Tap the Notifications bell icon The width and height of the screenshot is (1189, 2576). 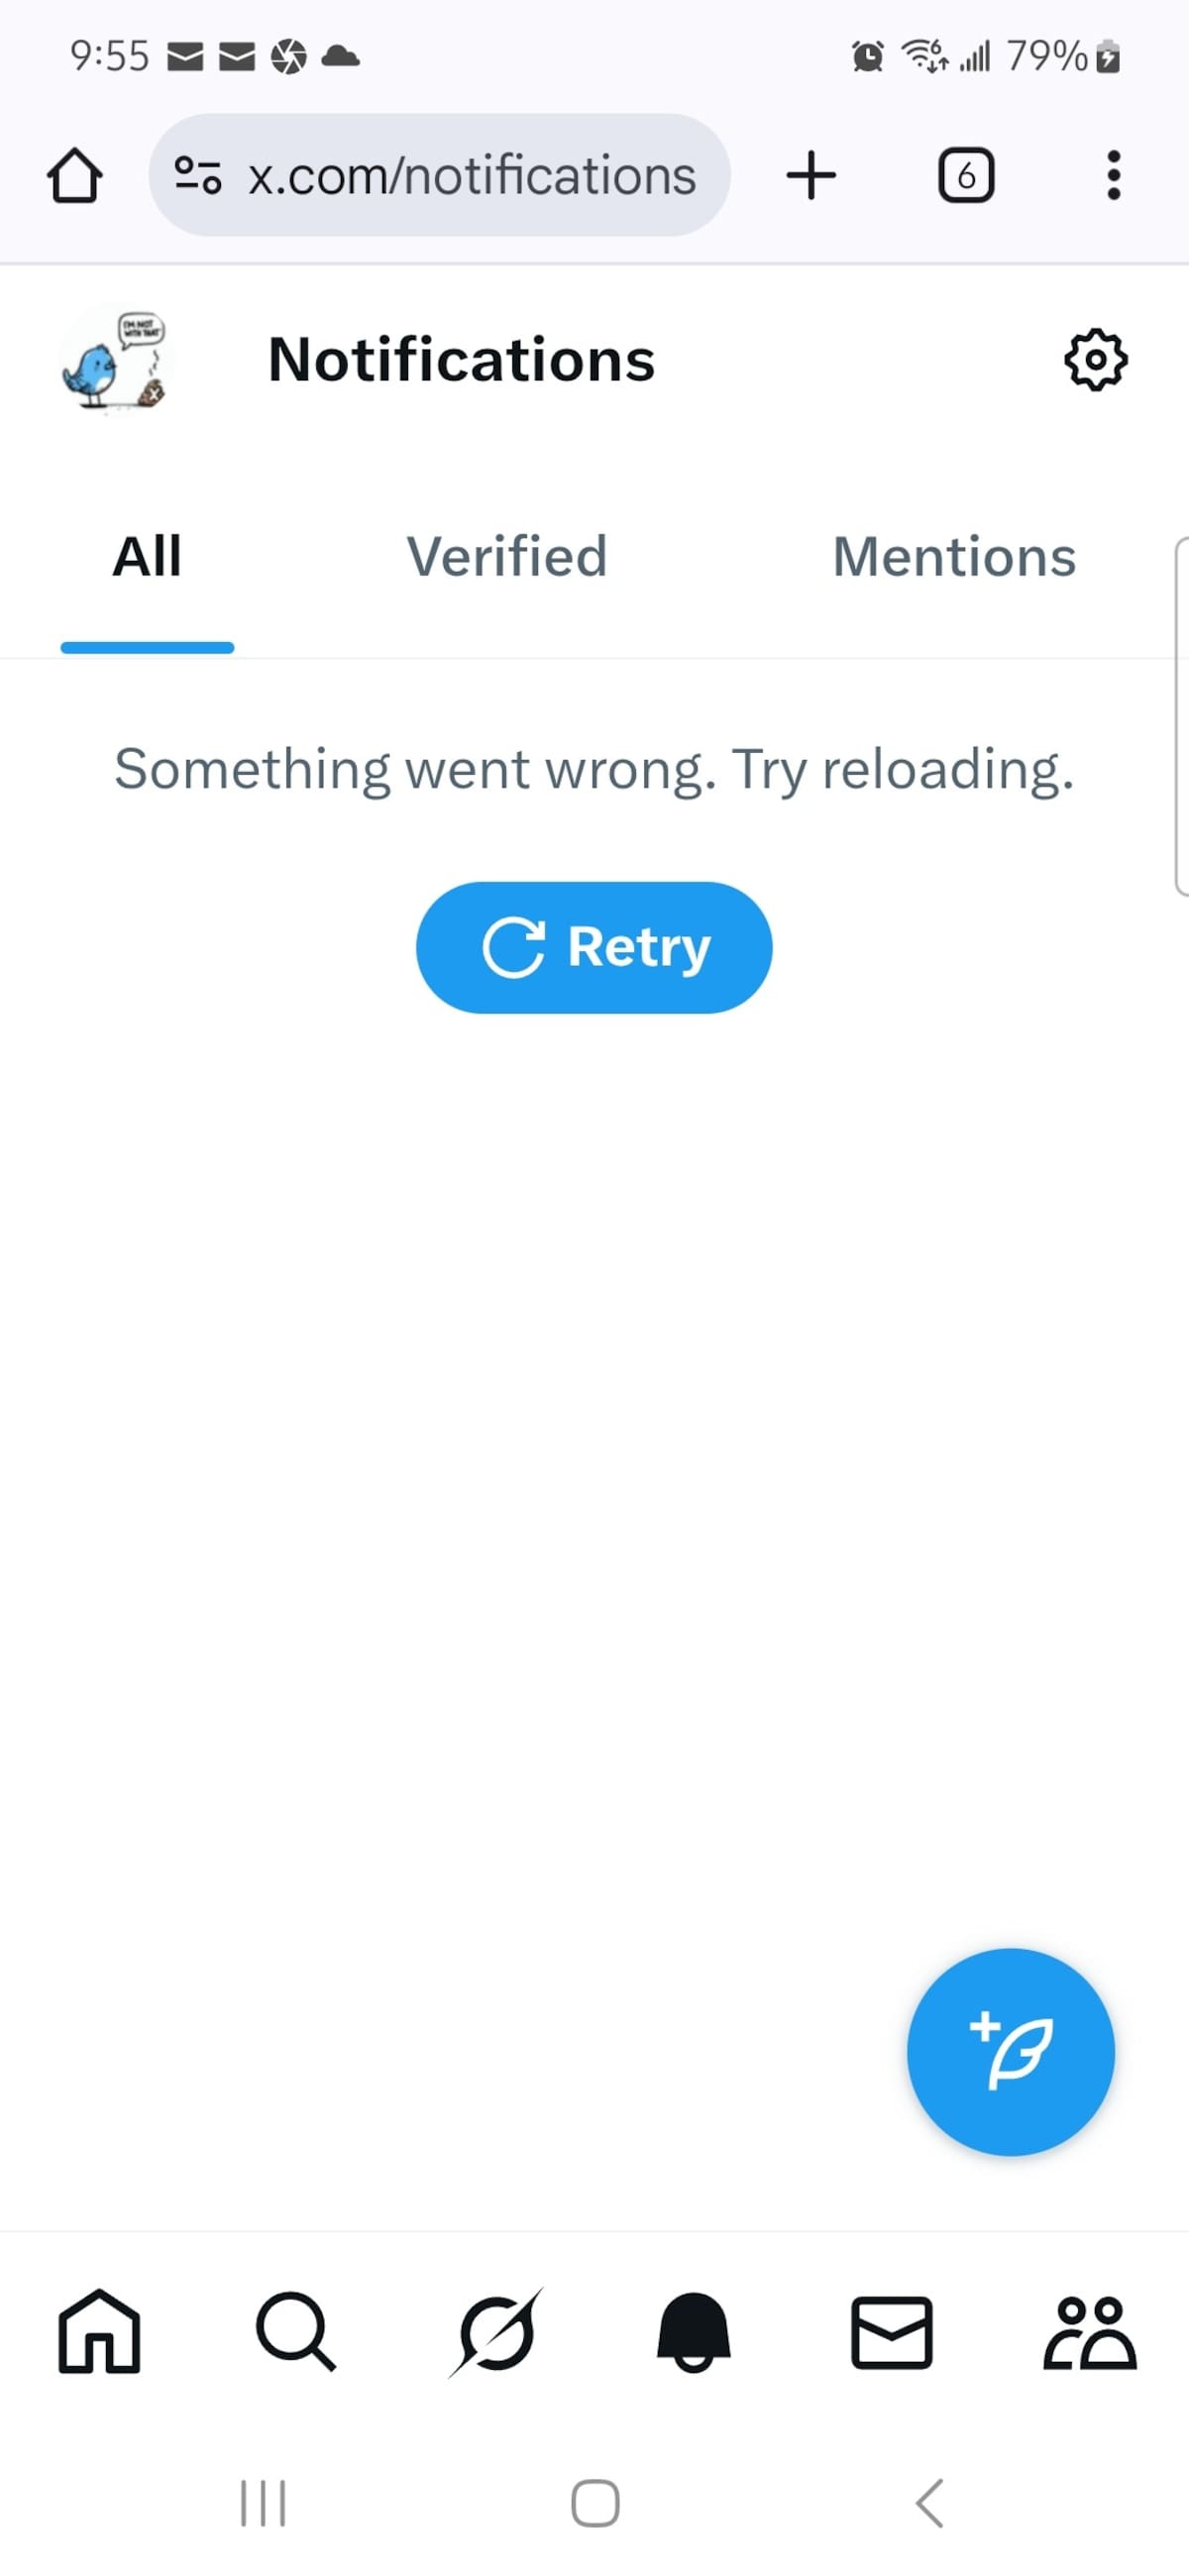[x=693, y=2331]
